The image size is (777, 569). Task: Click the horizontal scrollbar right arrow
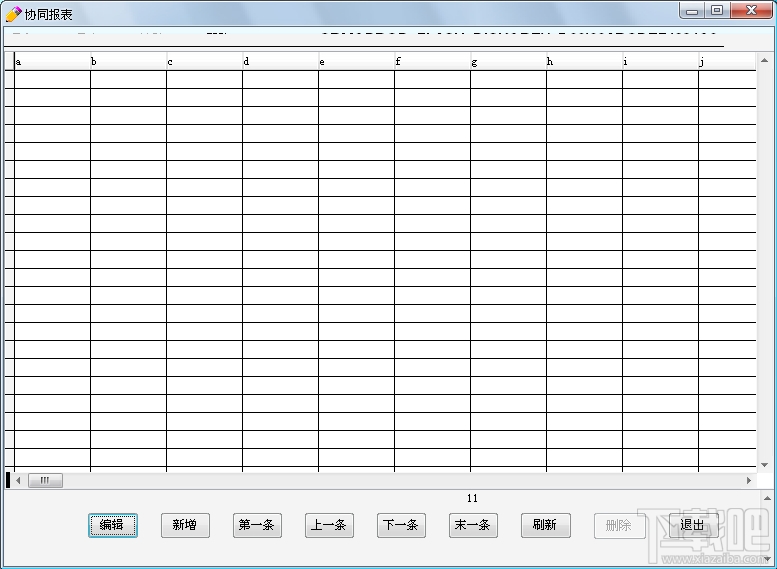749,480
